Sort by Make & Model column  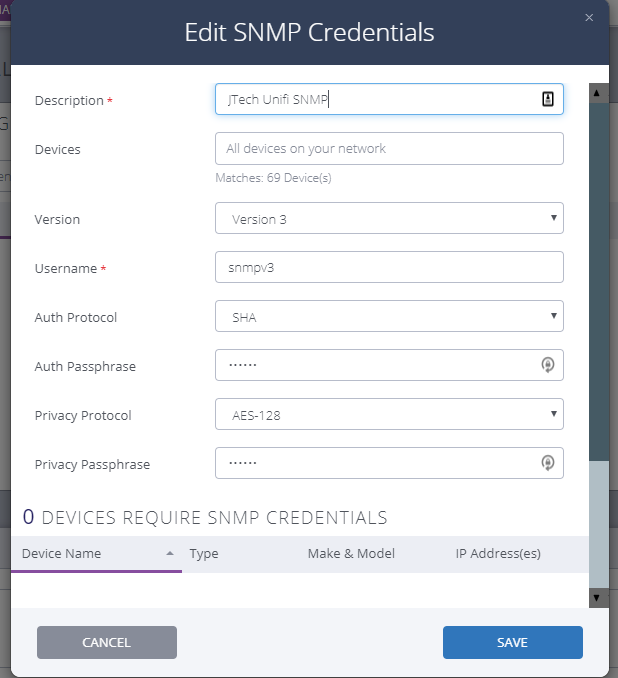(351, 553)
